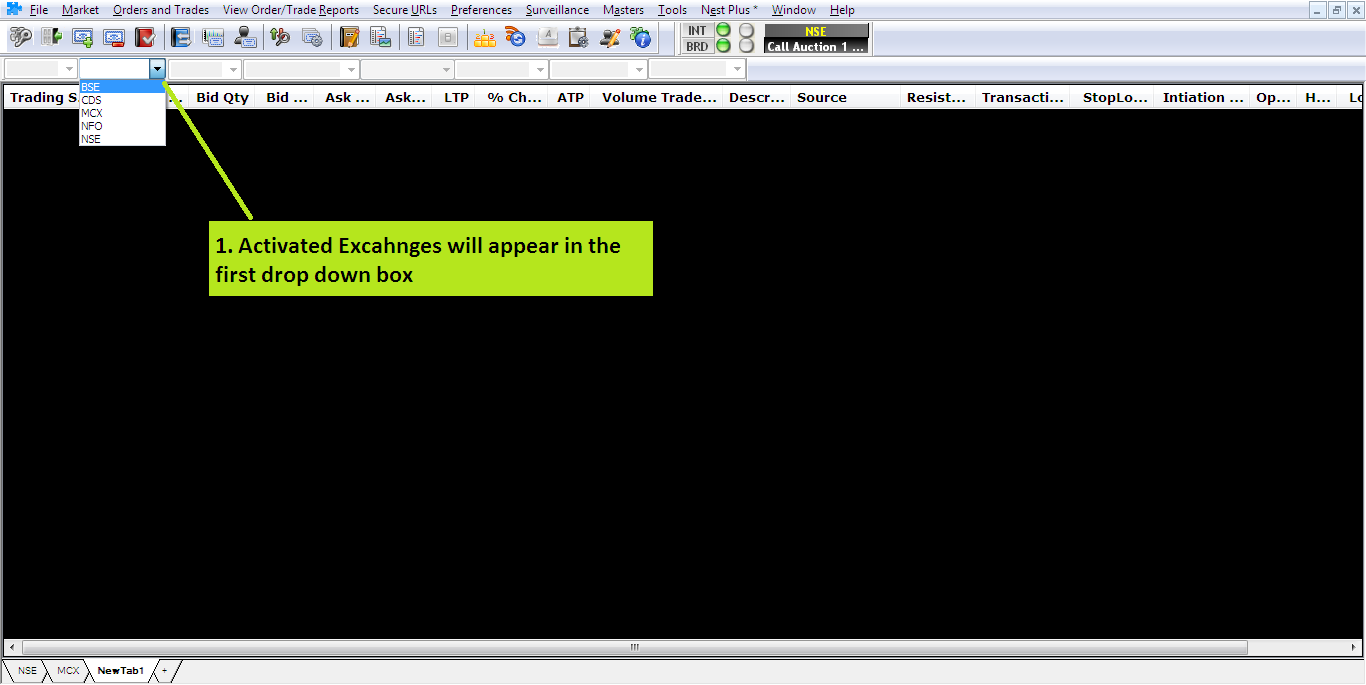Switch to the NSE tab at bottom

point(27,671)
